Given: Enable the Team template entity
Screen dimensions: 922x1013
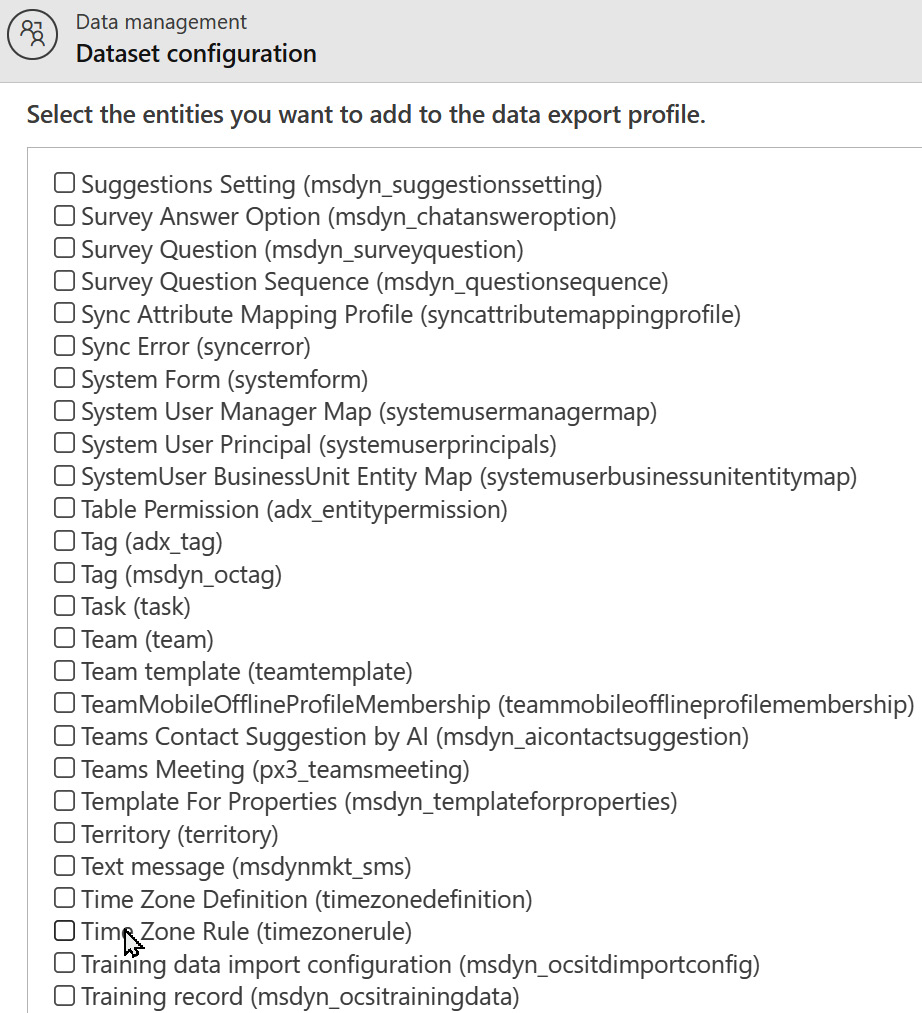Looking at the screenshot, I should [64, 671].
